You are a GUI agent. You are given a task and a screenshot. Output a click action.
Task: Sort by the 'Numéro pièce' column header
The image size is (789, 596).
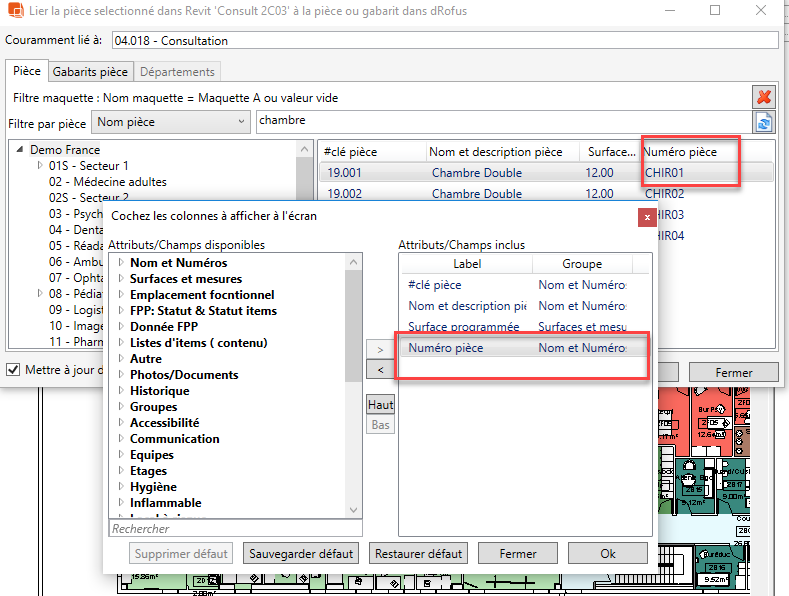click(690, 152)
